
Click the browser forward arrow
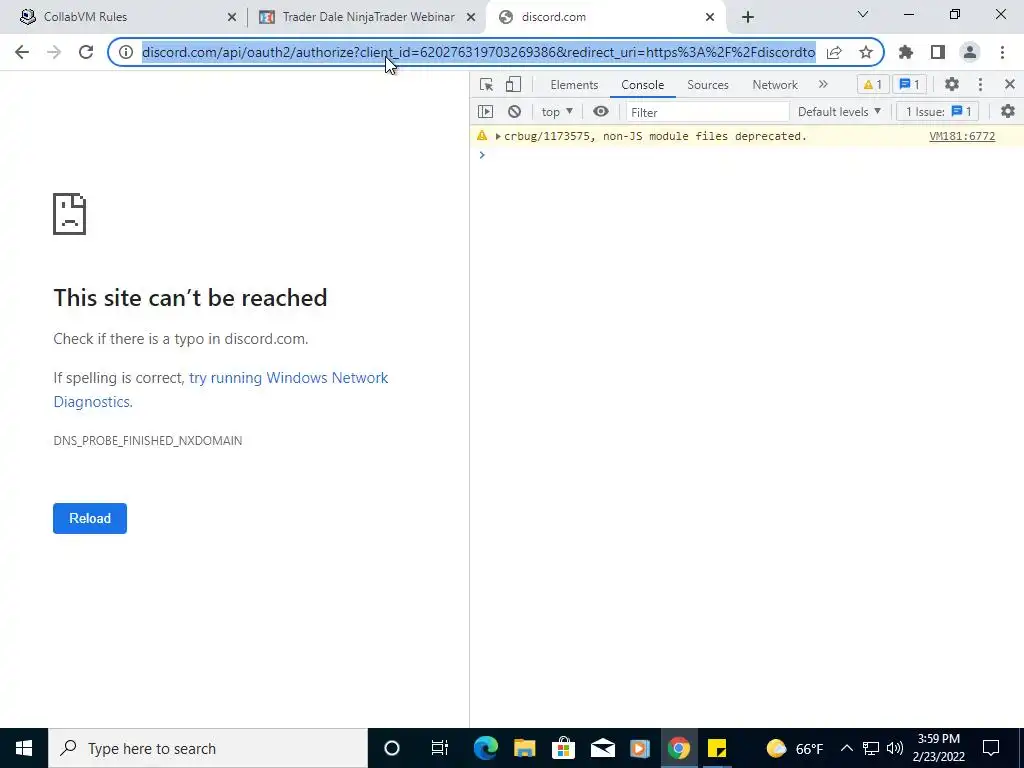click(54, 52)
